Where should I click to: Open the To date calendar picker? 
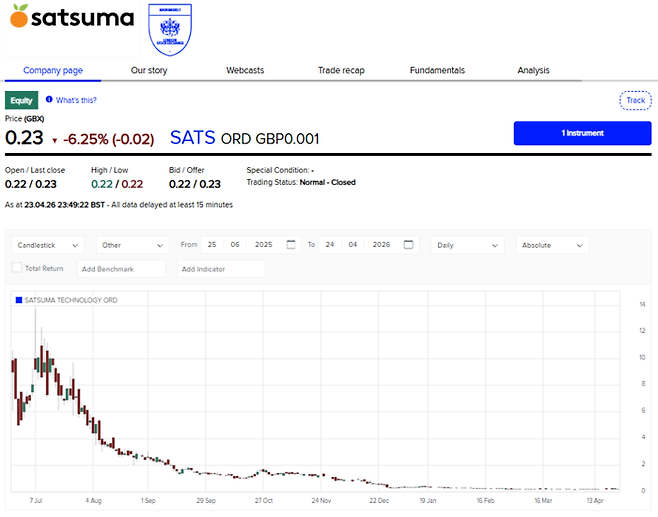click(x=408, y=245)
